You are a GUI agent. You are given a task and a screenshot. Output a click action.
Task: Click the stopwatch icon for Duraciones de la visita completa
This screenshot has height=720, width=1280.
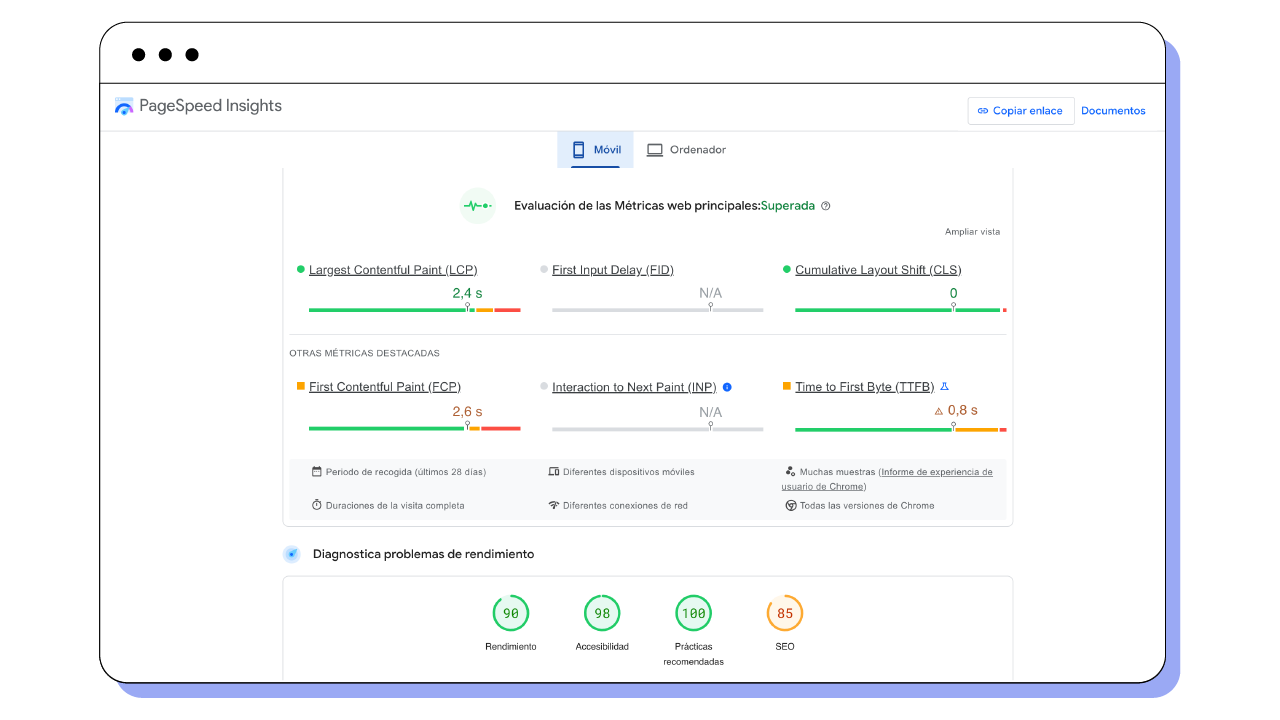317,505
